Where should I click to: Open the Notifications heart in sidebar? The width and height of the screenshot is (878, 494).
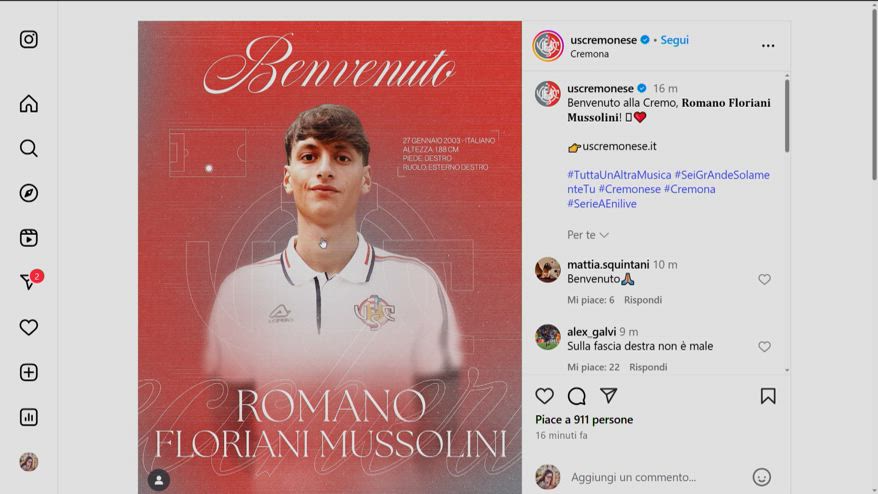[29, 328]
